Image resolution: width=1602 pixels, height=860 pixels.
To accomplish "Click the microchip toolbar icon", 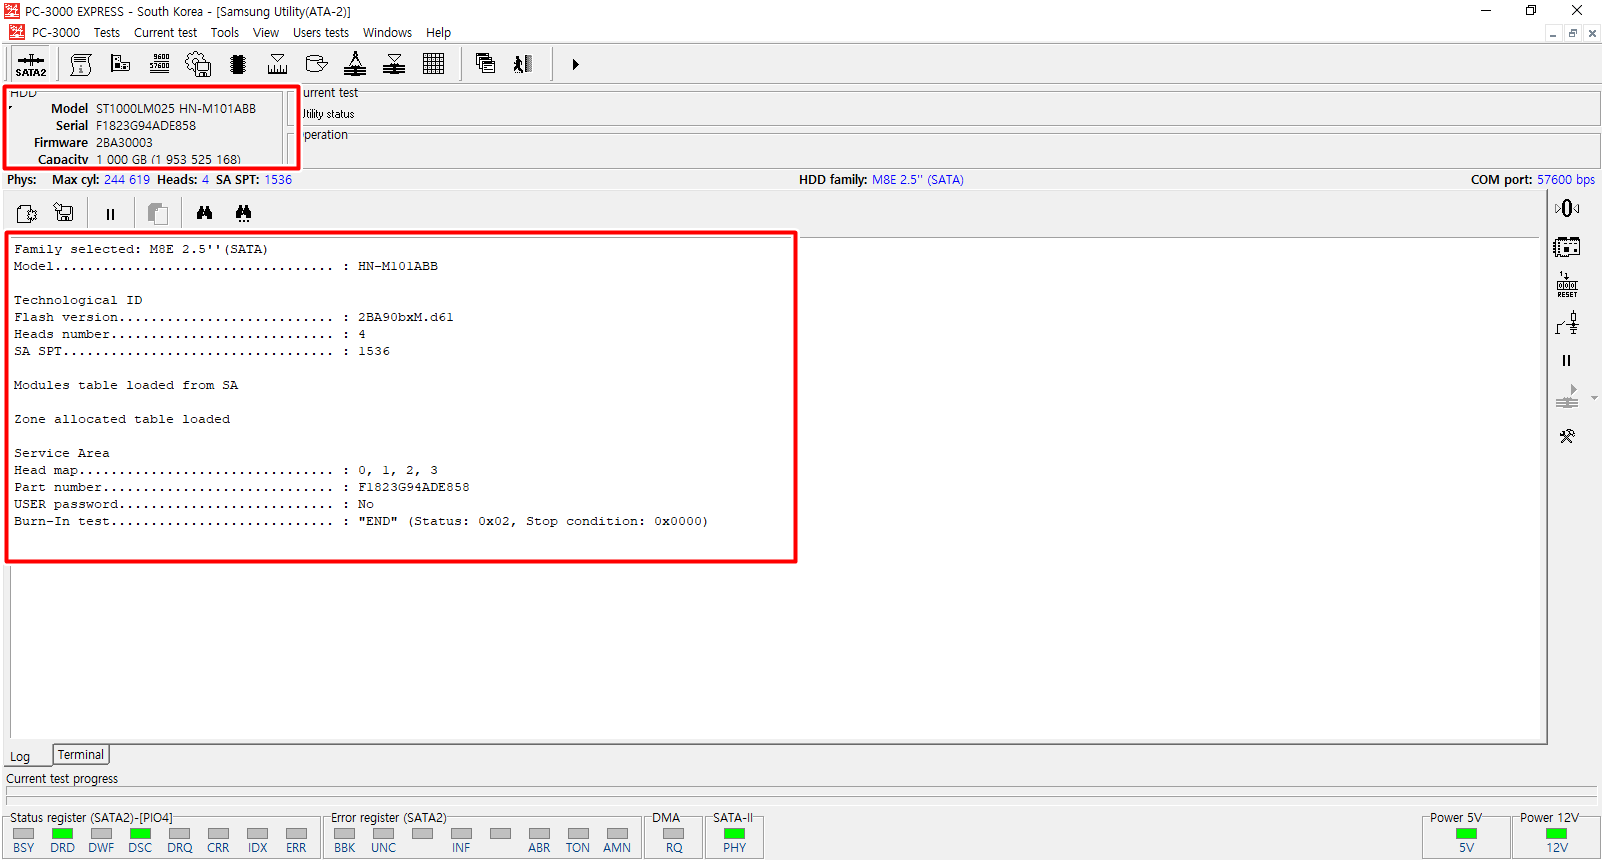I will tap(238, 65).
